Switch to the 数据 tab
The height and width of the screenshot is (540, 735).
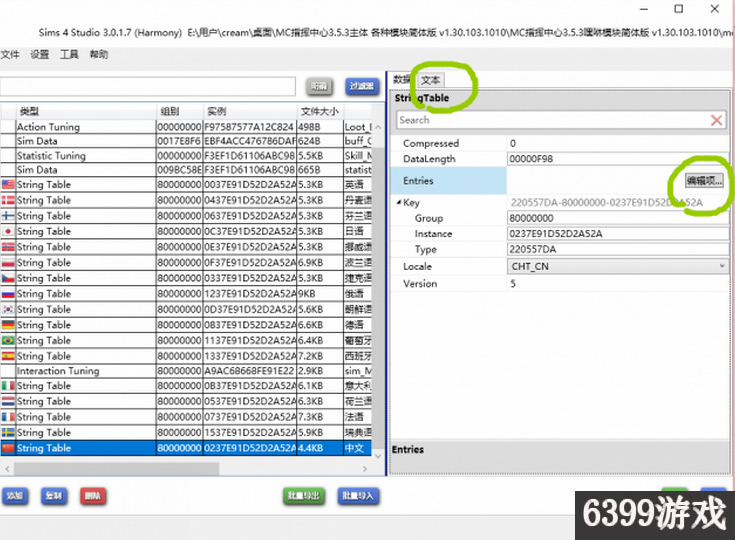point(401,79)
